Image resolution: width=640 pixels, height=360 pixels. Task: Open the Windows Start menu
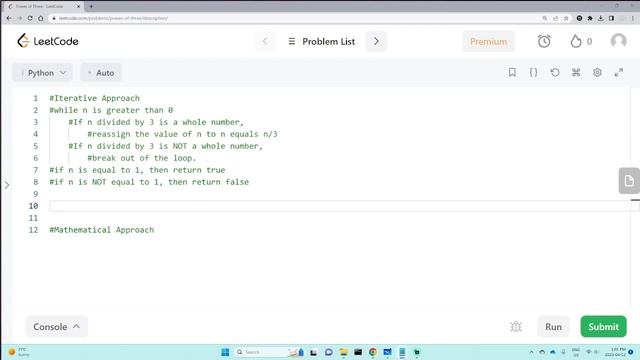click(x=225, y=352)
